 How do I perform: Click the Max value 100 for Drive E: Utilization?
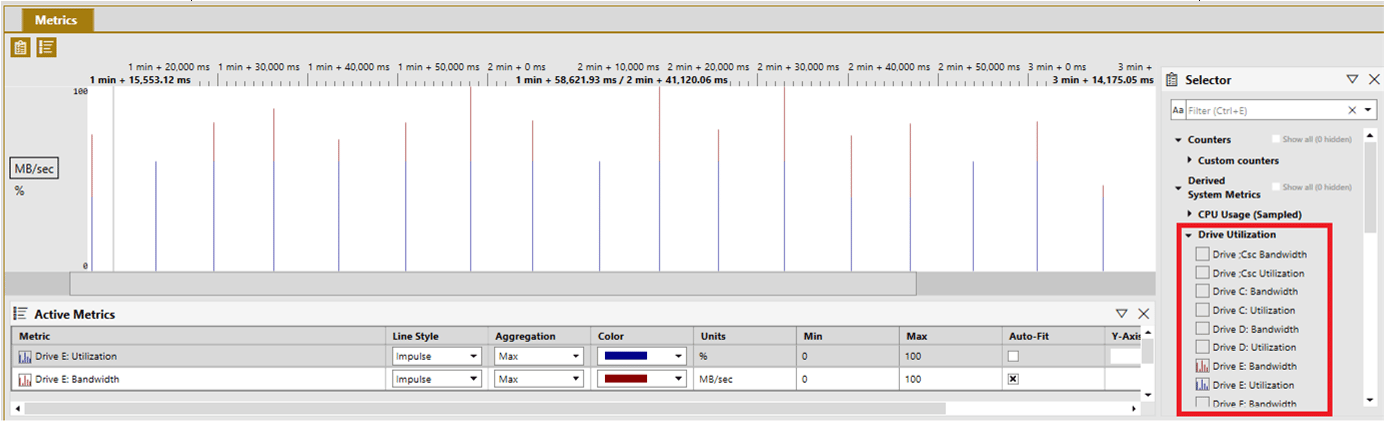(x=914, y=356)
